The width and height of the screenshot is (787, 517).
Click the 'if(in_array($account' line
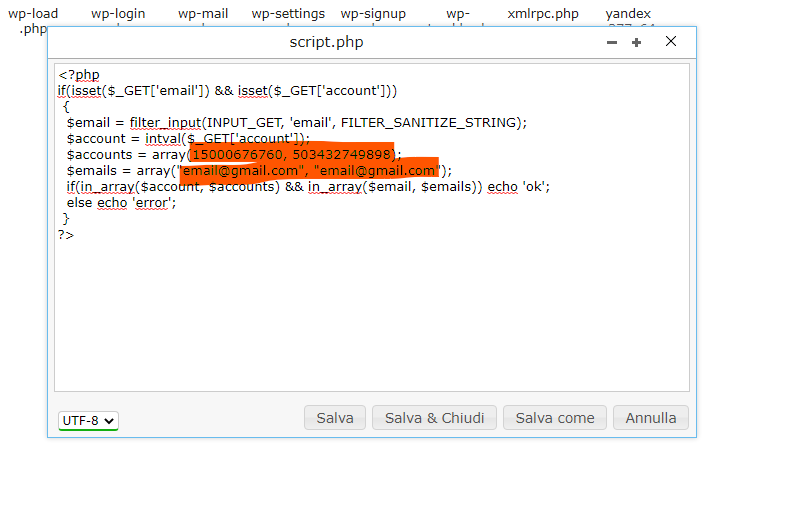tap(308, 187)
